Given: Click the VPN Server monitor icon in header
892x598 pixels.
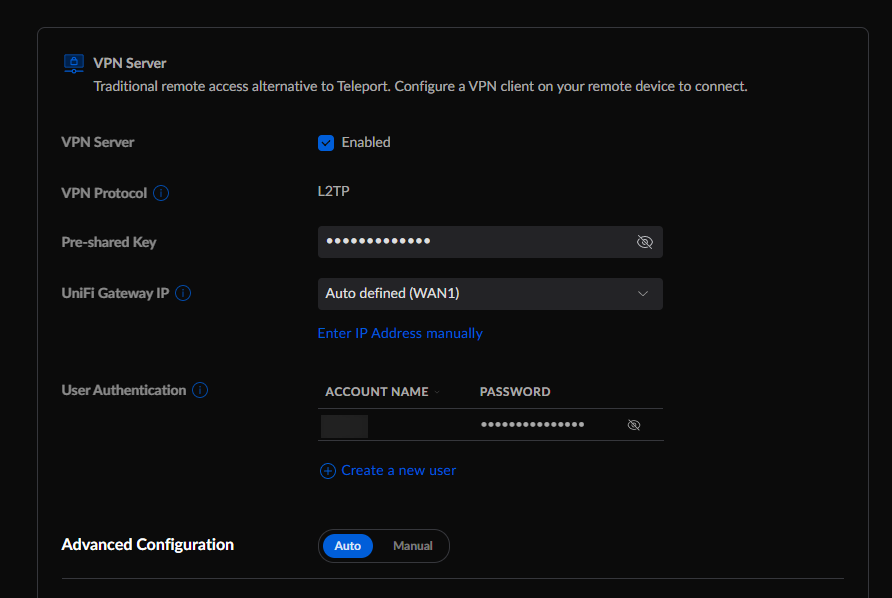Looking at the screenshot, I should point(73,63).
